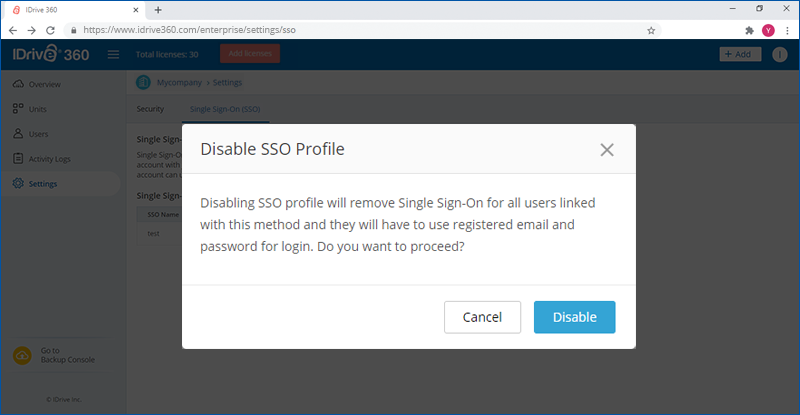Open Users from the sidebar
Screen dimensions: 800x415
38,134
